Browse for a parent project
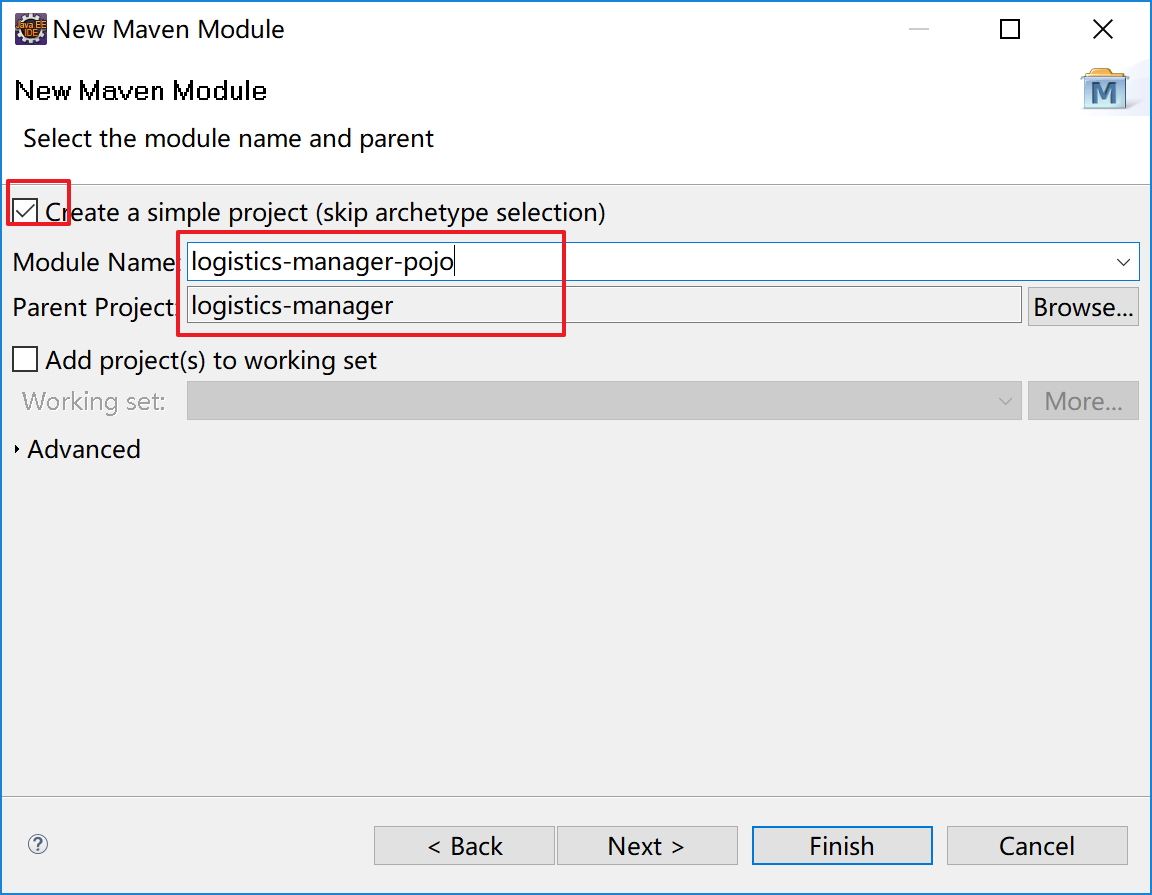 tap(1083, 306)
